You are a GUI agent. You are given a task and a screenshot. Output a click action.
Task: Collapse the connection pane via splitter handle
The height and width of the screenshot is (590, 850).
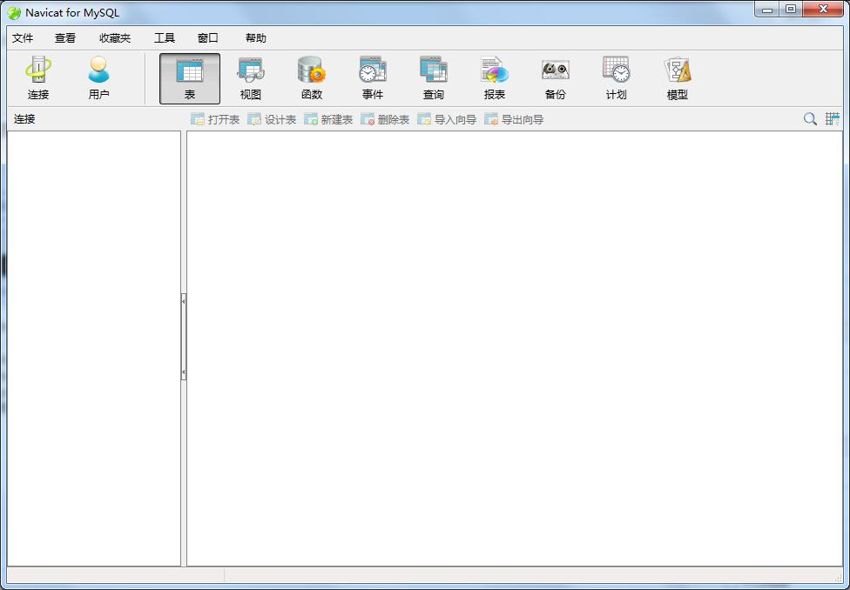click(x=184, y=336)
